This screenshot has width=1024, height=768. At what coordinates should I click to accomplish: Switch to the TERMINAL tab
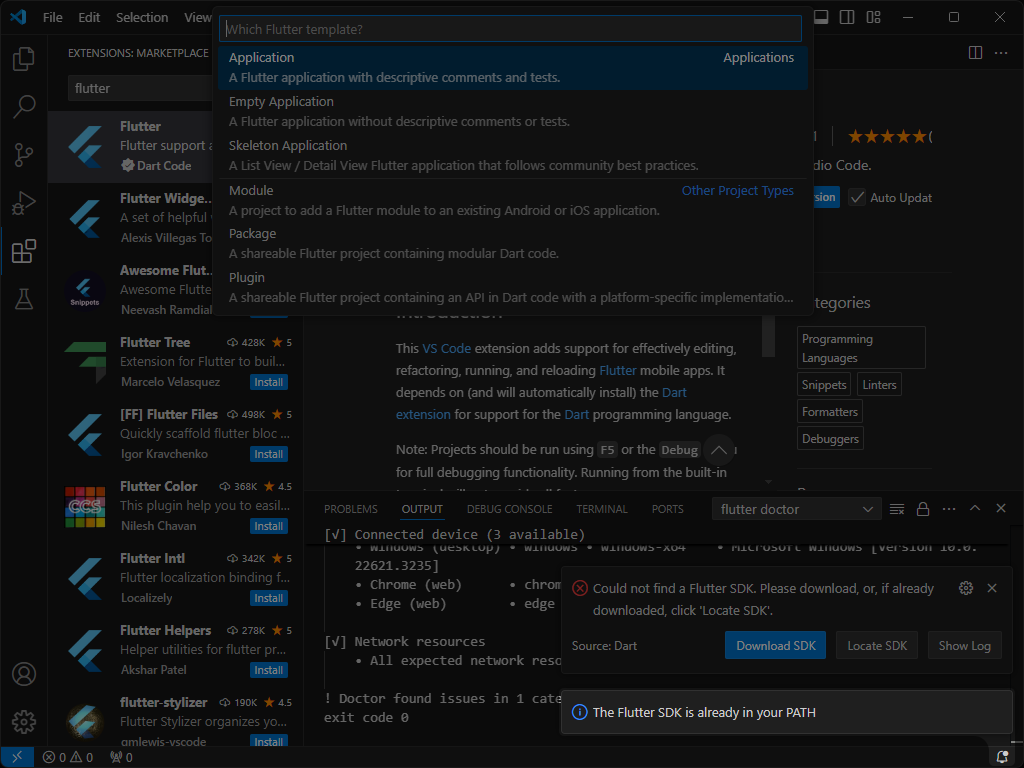coord(601,509)
